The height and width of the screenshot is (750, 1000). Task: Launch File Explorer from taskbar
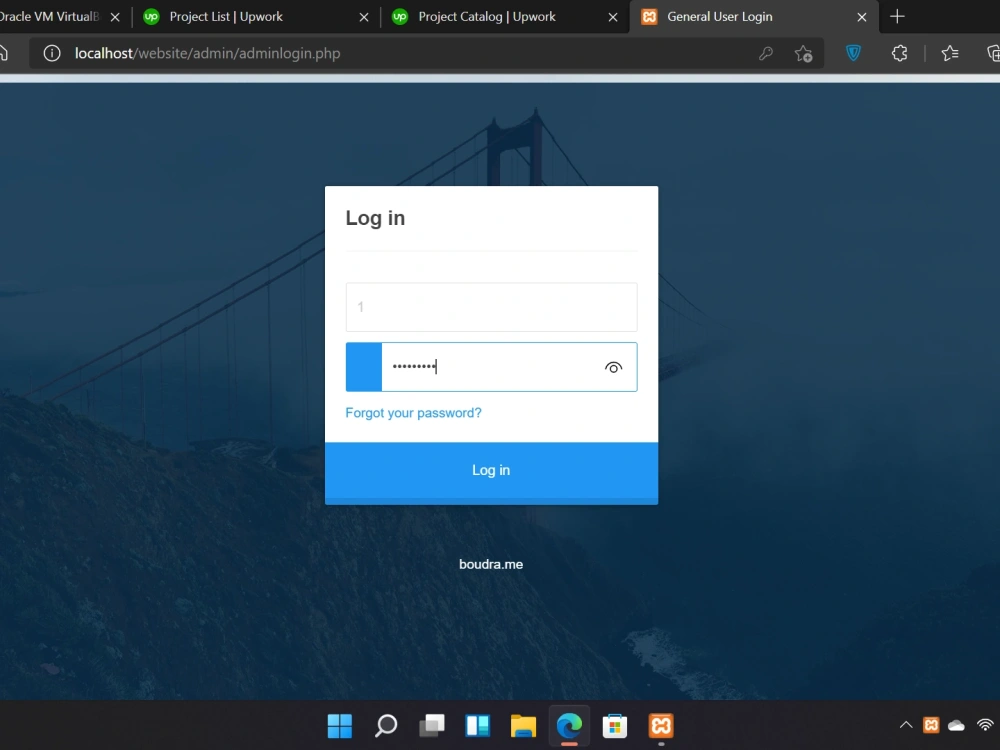(x=523, y=726)
